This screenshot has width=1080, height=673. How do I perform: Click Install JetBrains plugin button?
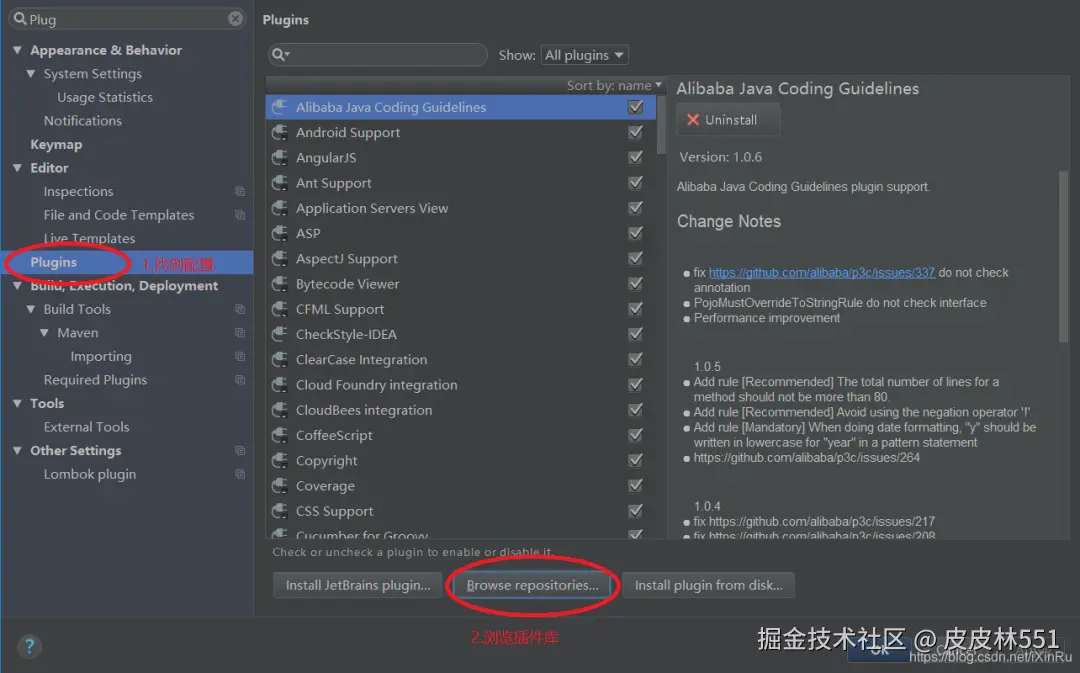tap(357, 585)
